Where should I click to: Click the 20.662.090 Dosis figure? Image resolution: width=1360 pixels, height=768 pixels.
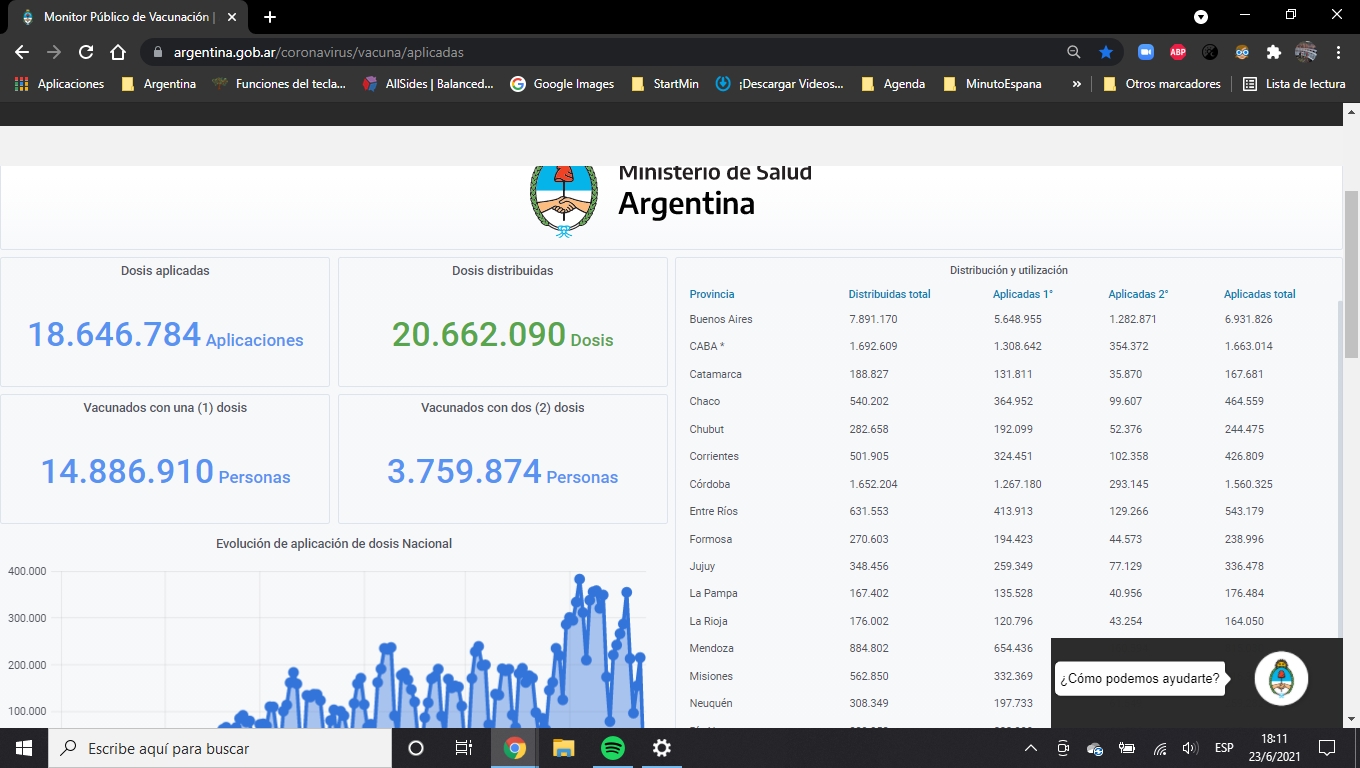point(503,335)
